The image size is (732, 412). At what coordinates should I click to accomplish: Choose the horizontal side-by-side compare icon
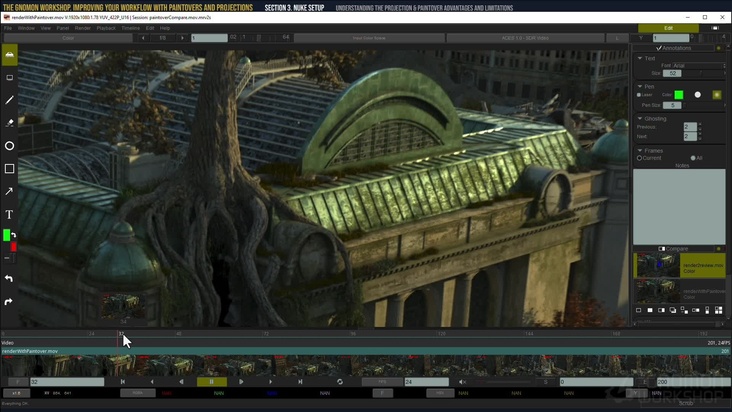pos(696,310)
